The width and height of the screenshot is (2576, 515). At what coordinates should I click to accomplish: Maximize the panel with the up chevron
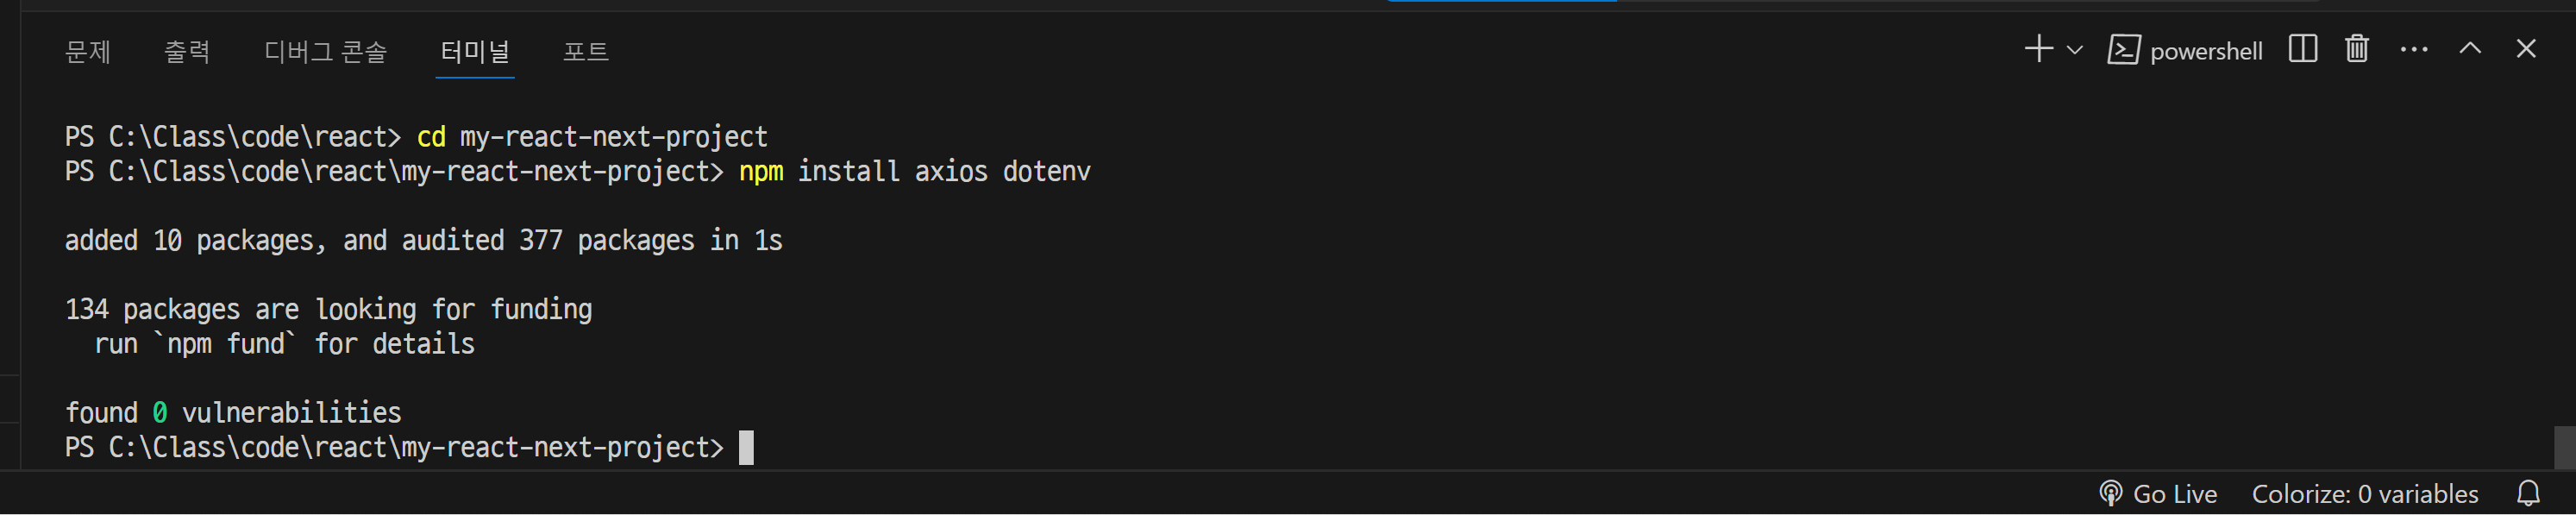tap(2470, 48)
